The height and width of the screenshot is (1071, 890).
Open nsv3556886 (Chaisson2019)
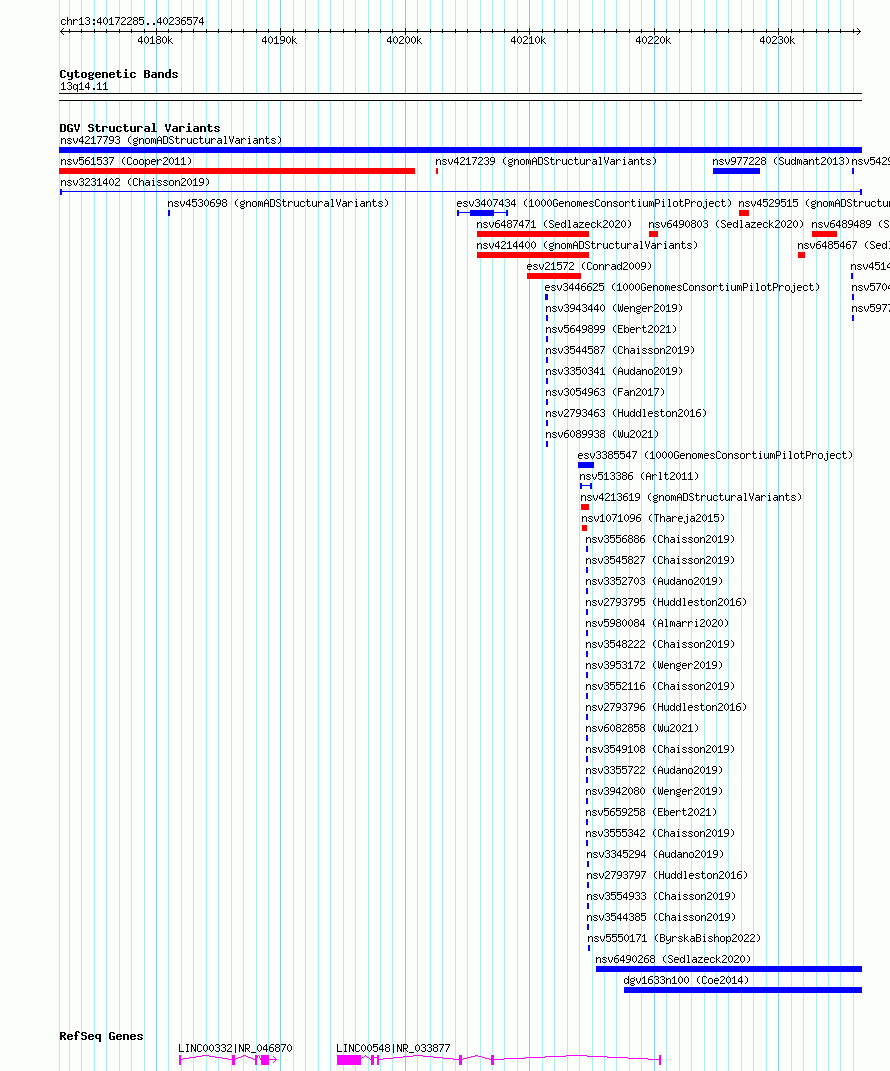pos(660,540)
